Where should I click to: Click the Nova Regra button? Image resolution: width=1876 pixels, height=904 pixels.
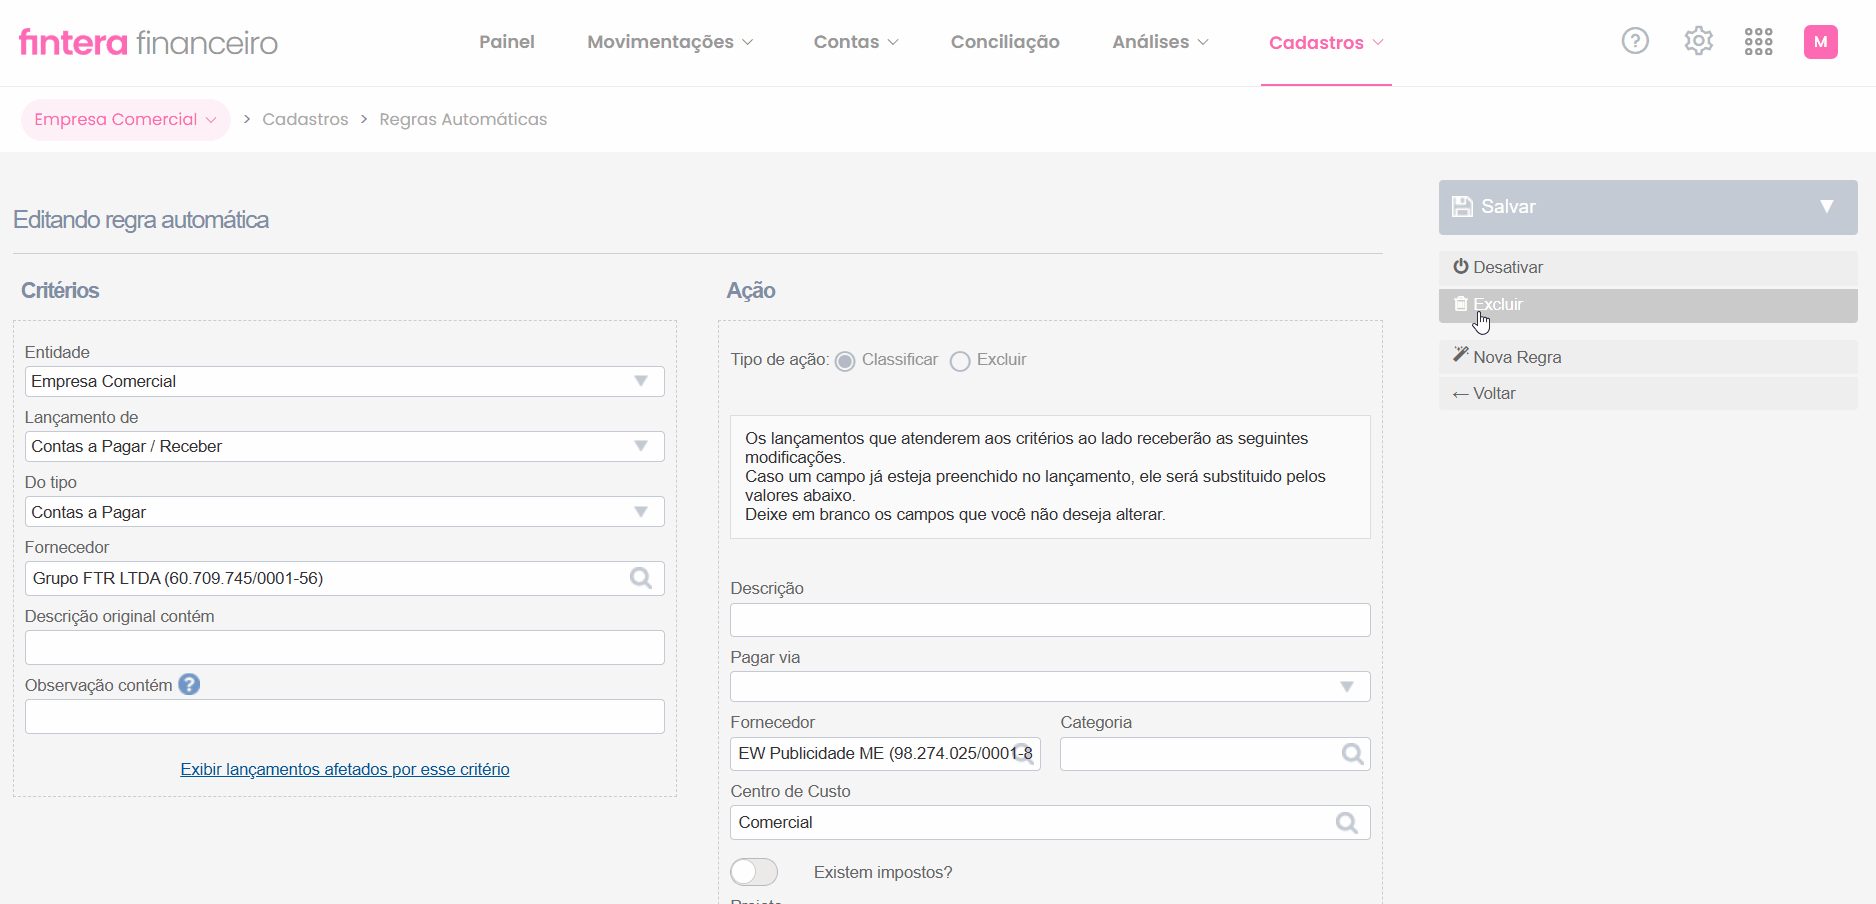(1648, 357)
